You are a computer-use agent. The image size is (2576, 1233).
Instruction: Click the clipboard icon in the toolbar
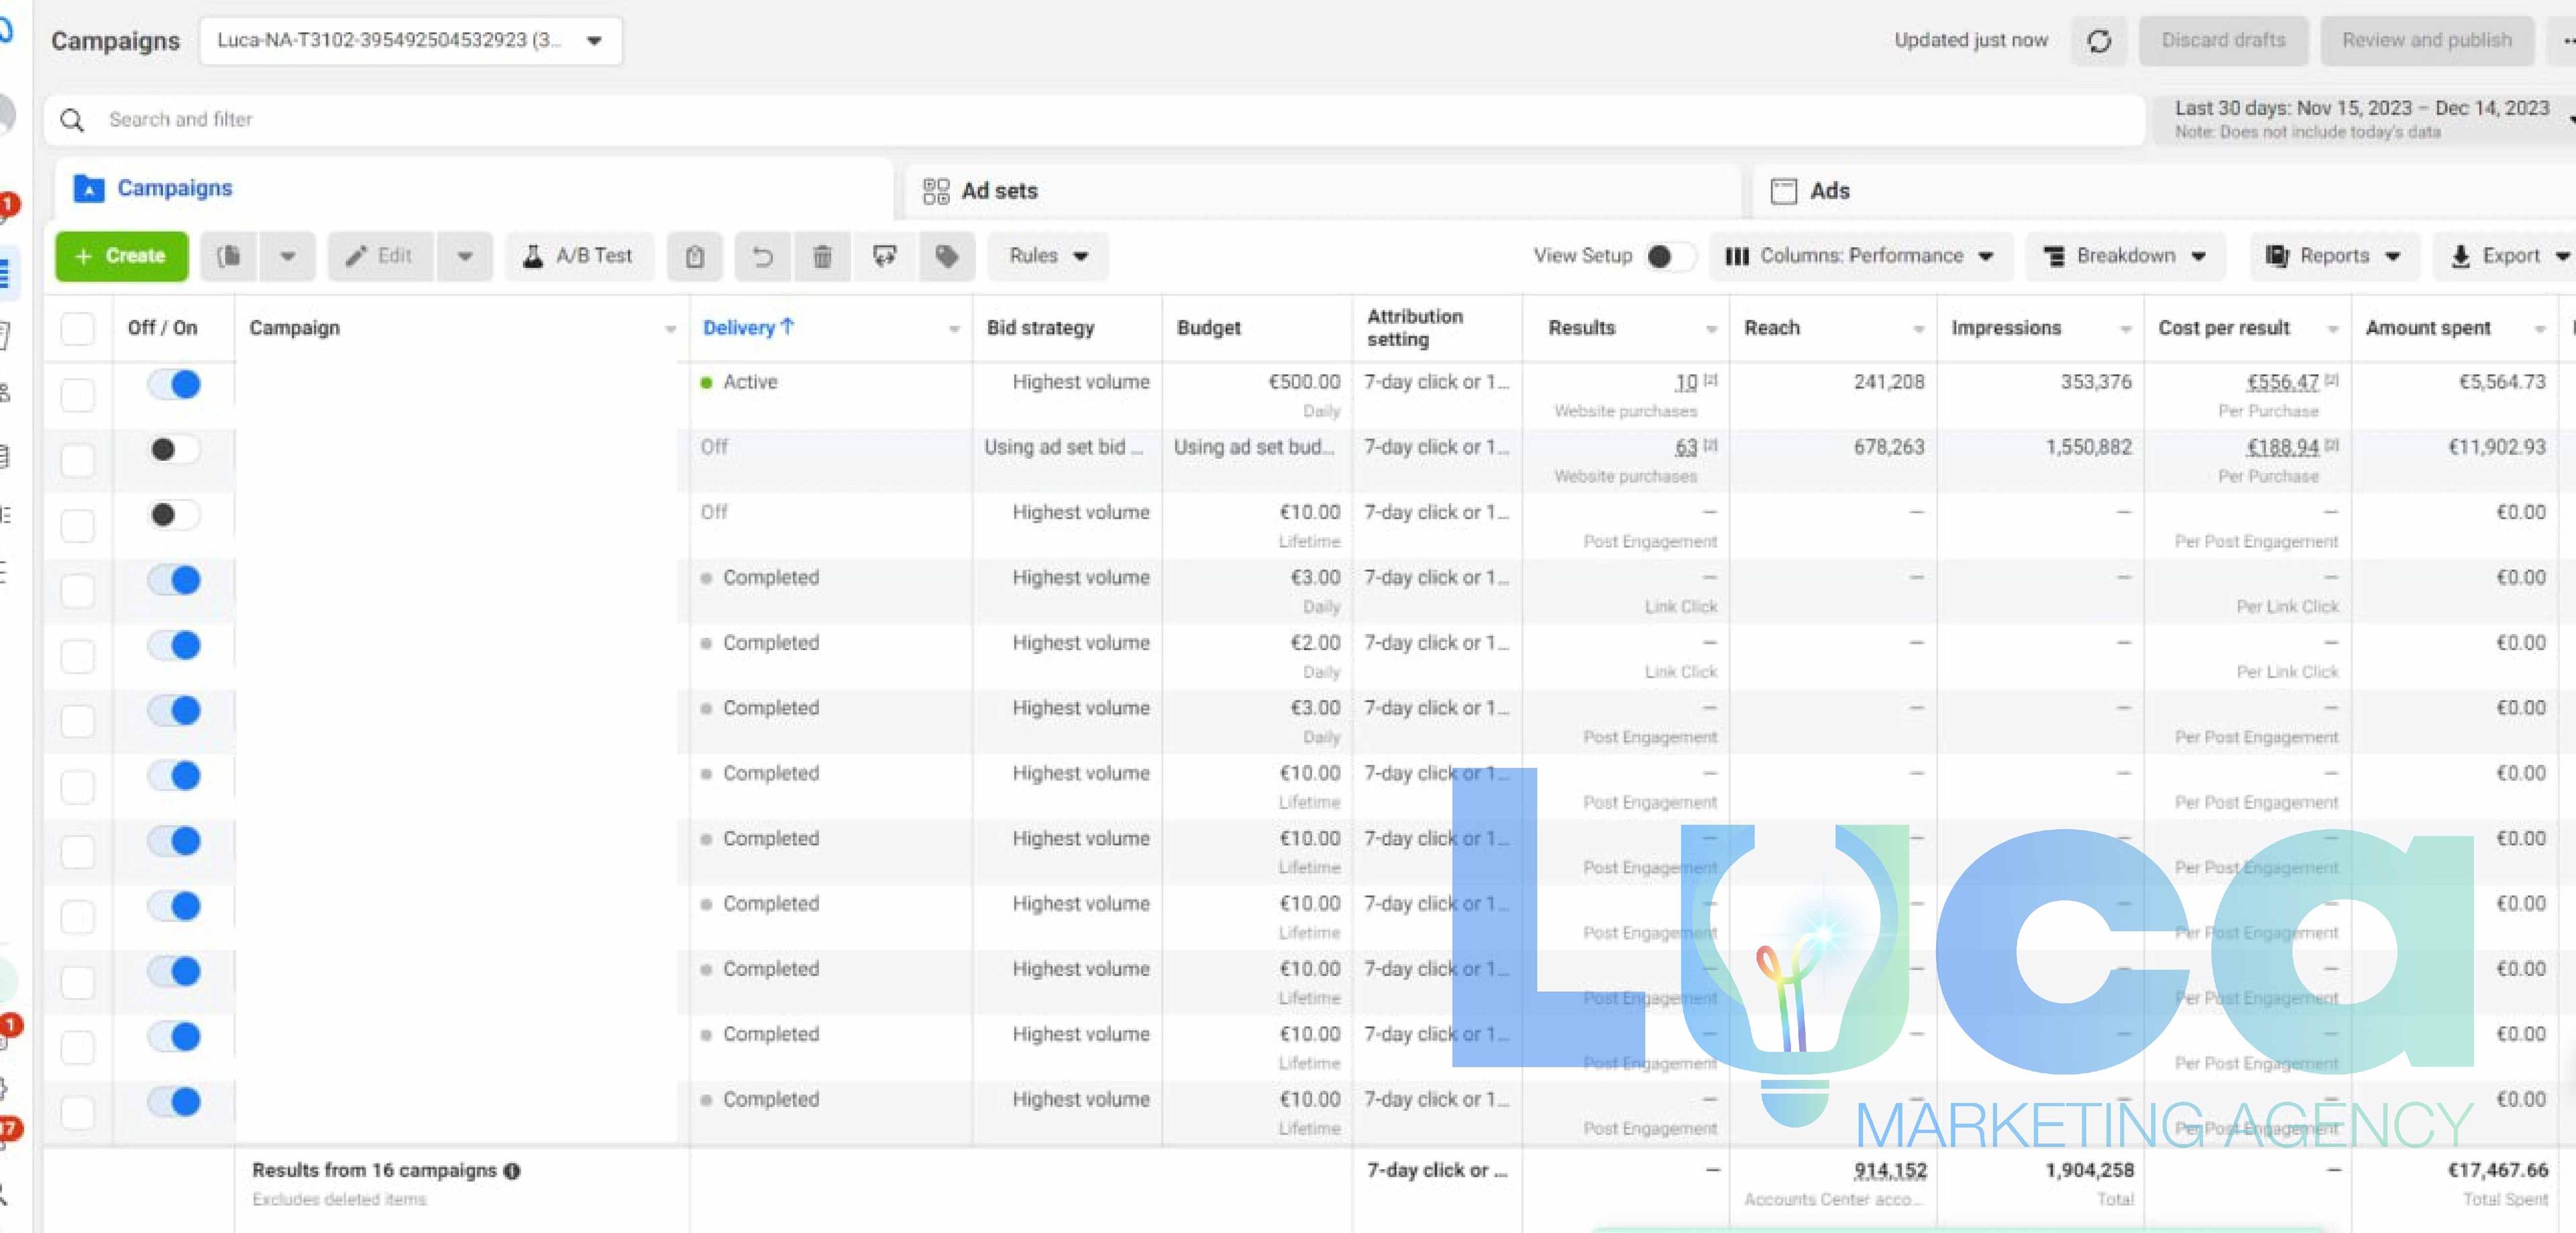695,256
